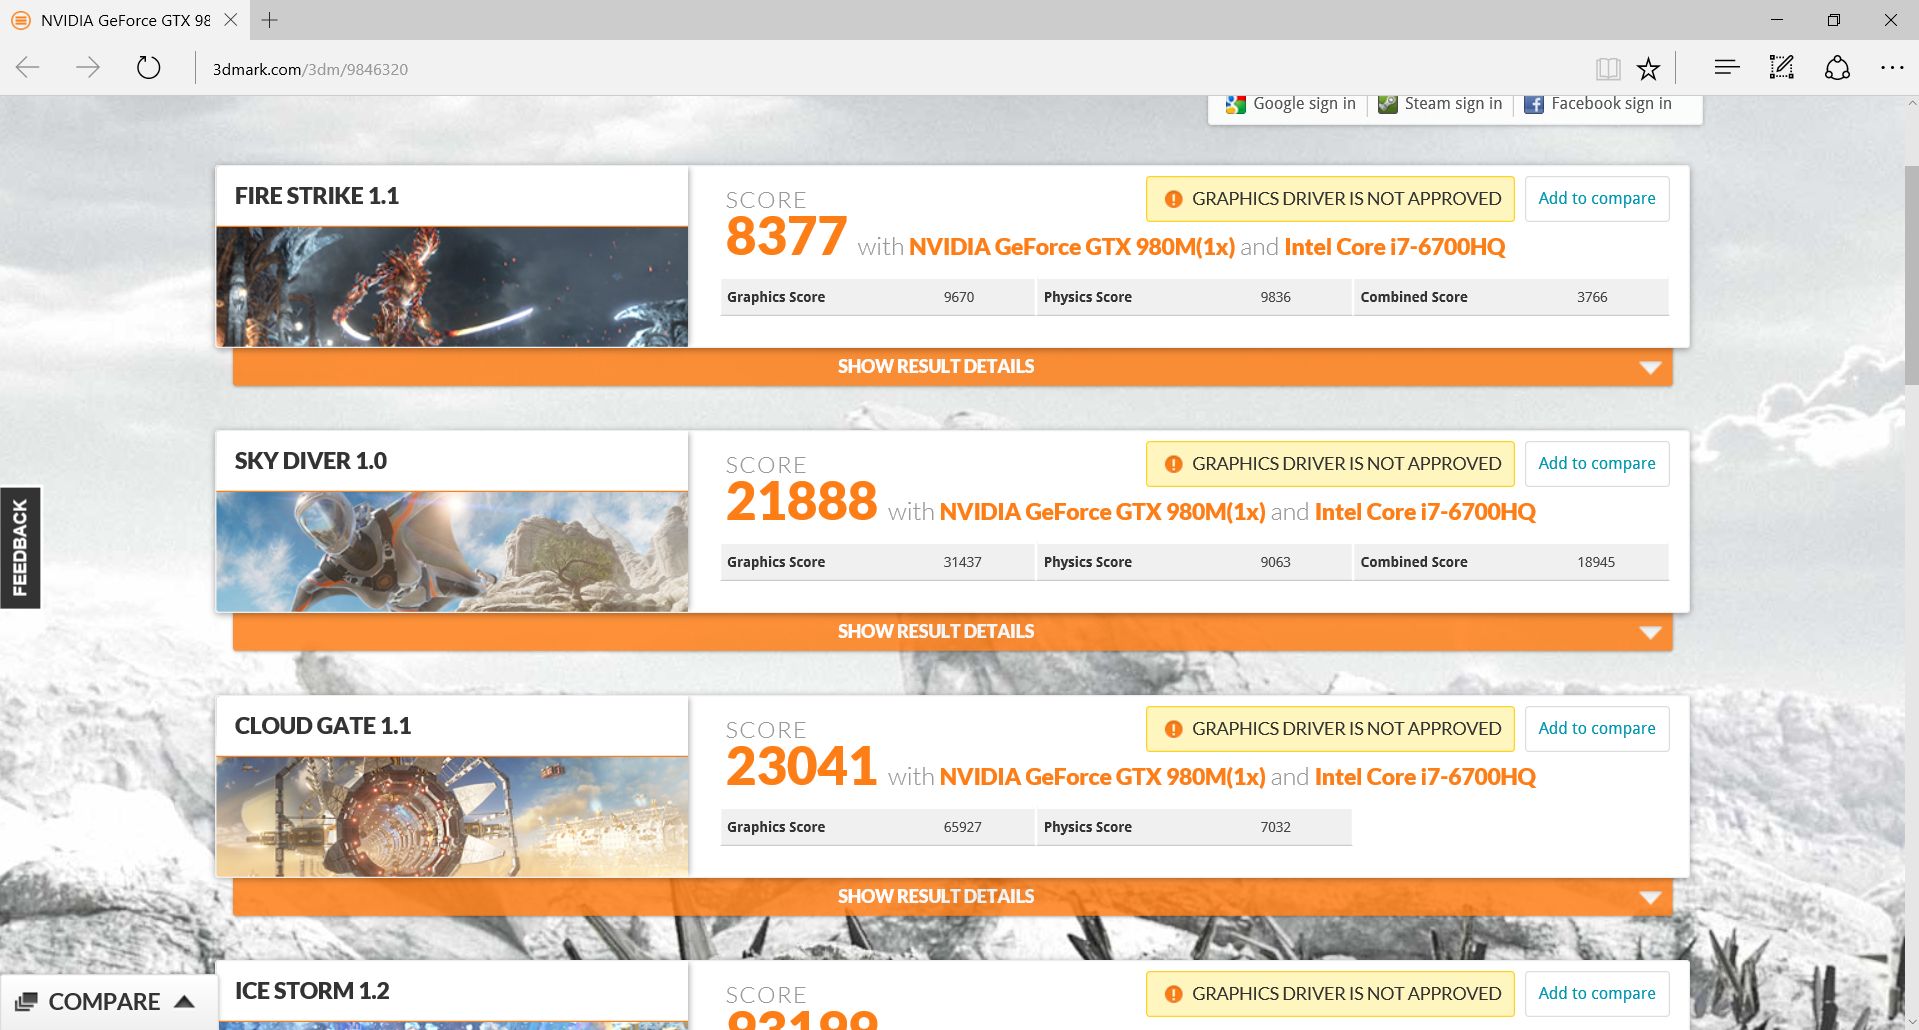Start a Web Note annotation
Image resolution: width=1919 pixels, height=1030 pixels.
pos(1781,67)
